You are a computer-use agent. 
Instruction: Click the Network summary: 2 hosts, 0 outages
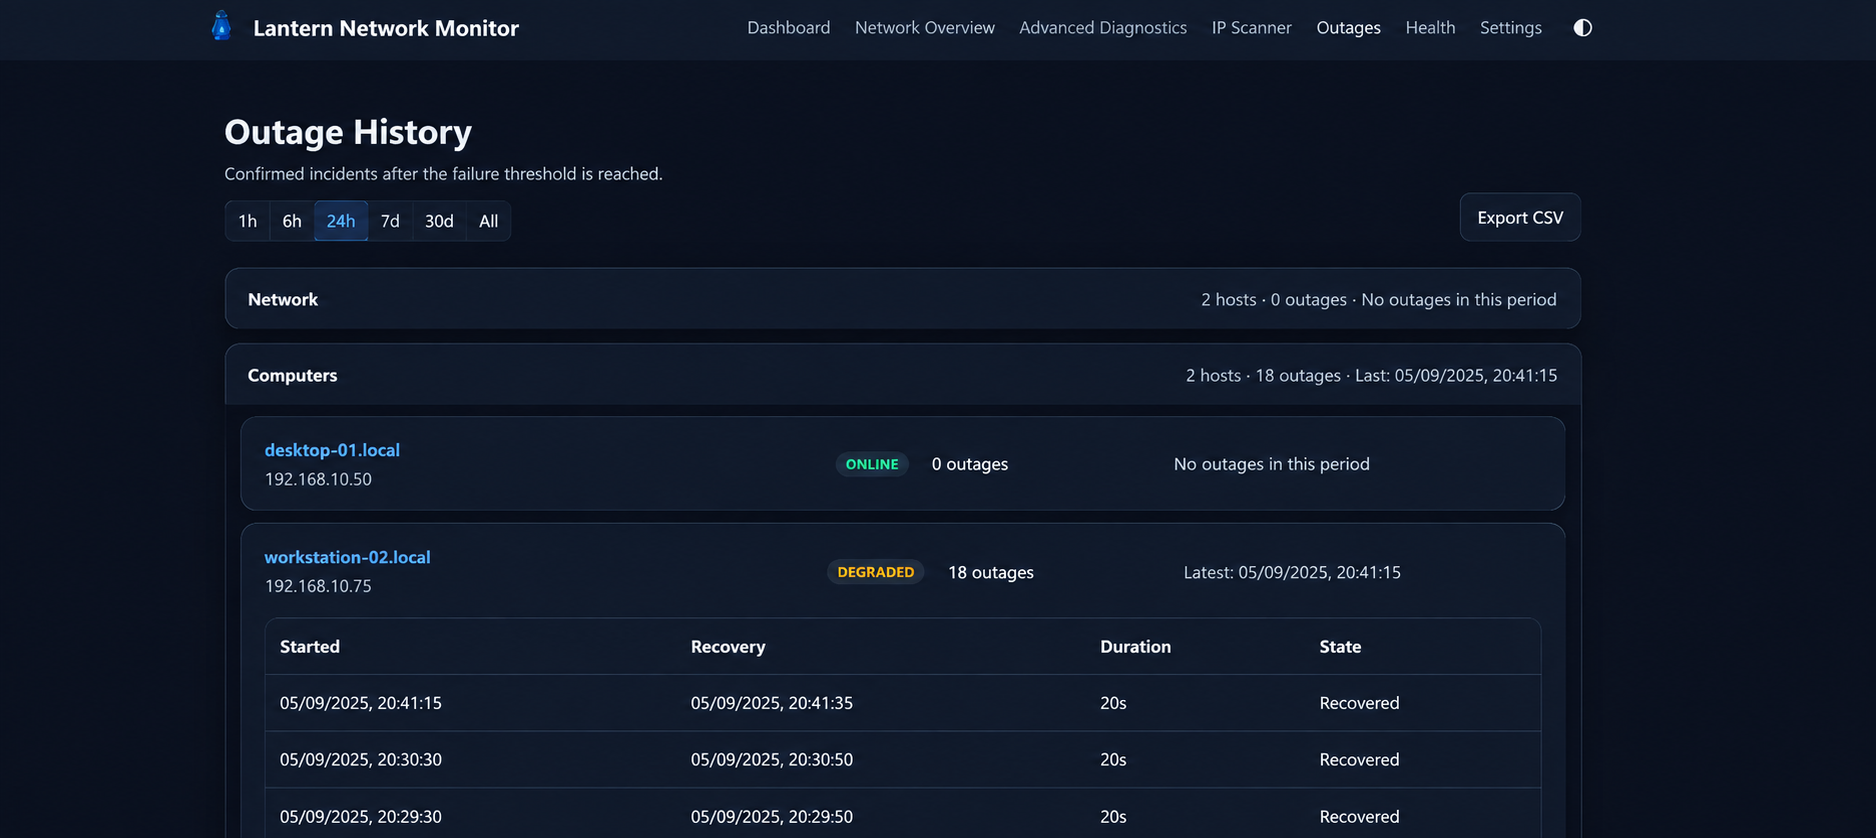pyautogui.click(x=1378, y=299)
